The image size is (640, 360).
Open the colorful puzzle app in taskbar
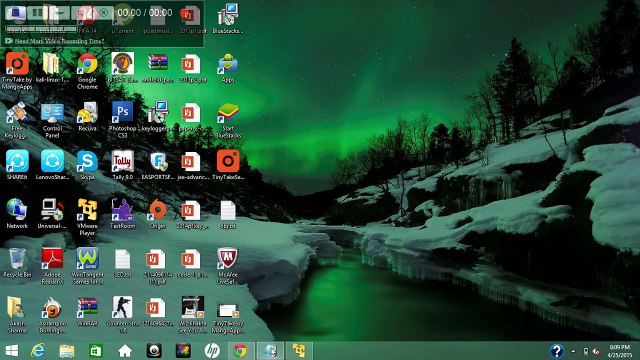pyautogui.click(x=183, y=351)
